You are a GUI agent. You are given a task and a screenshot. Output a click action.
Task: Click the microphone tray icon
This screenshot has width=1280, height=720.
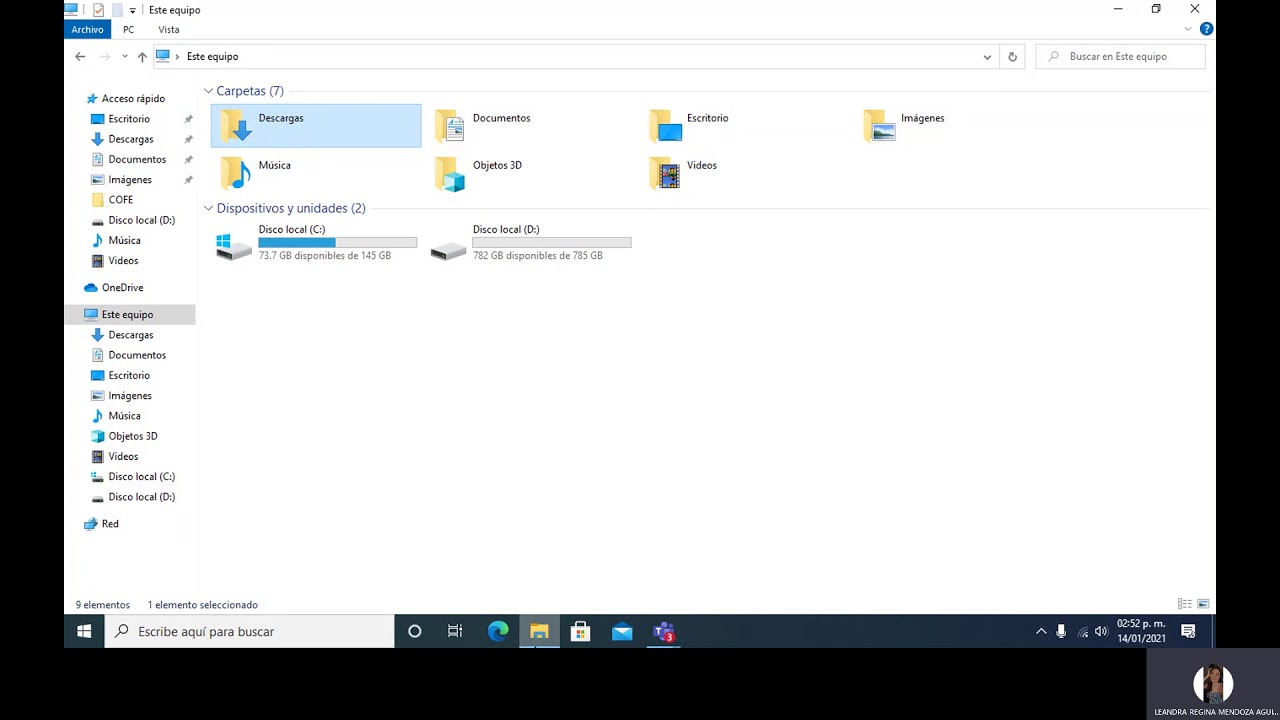(x=1061, y=631)
